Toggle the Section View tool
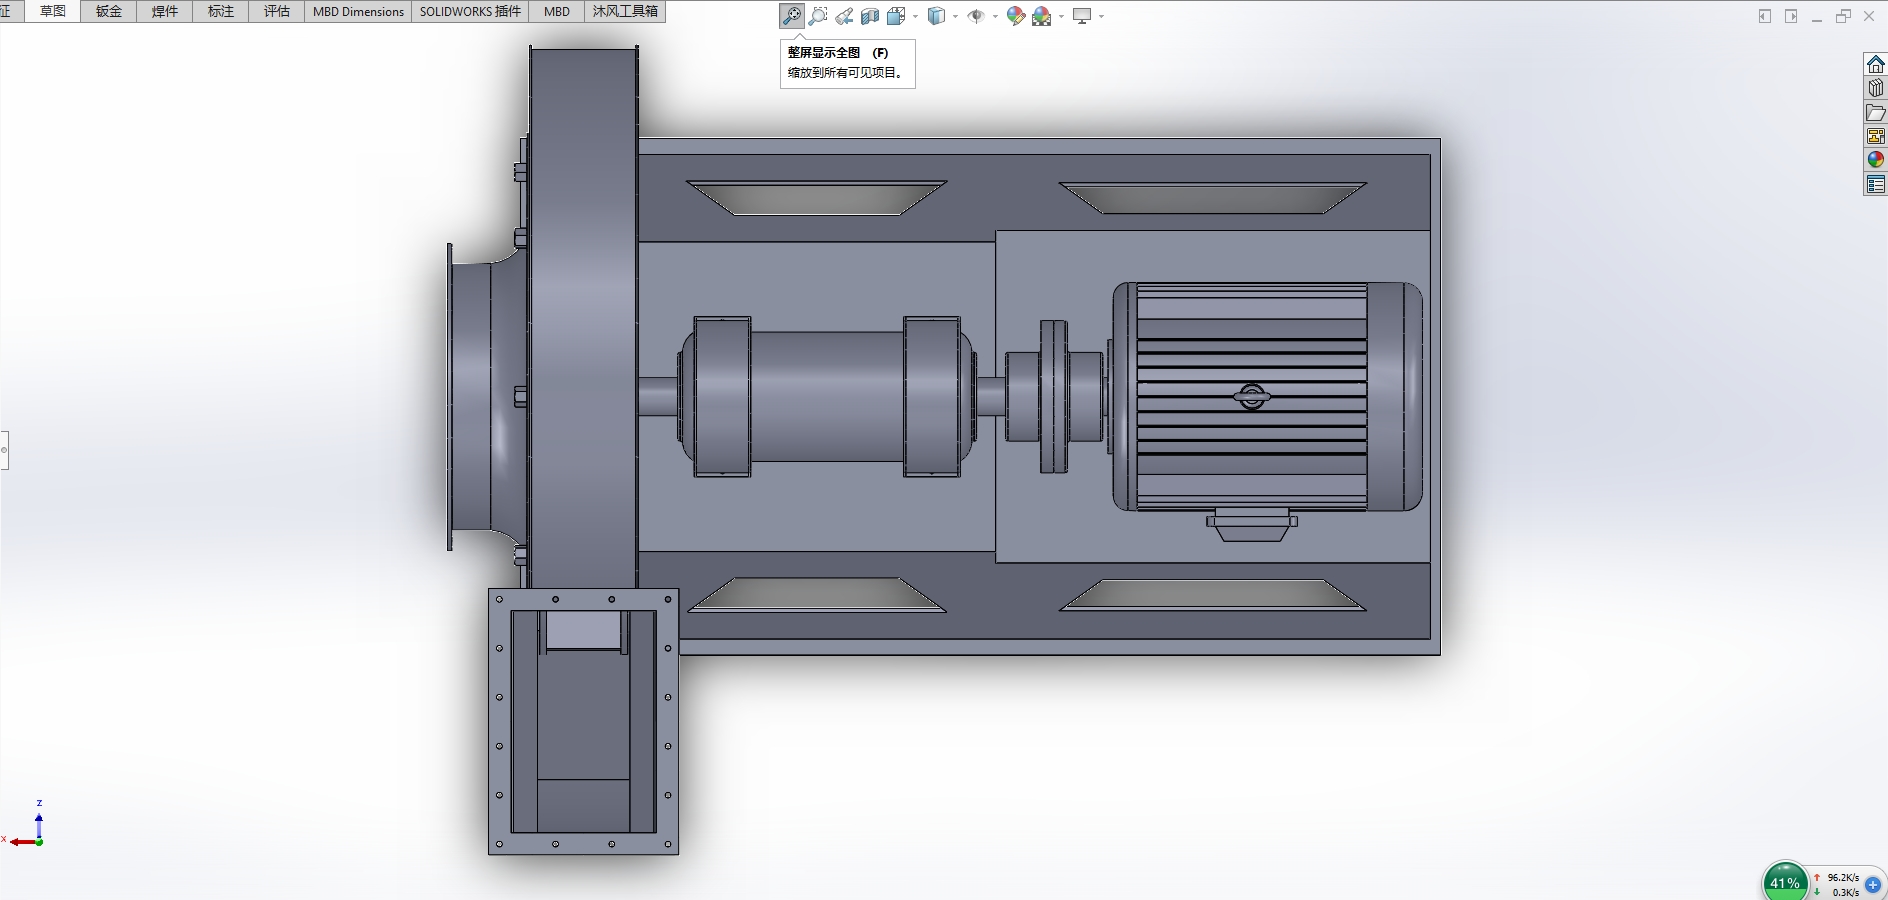This screenshot has width=1888, height=900. point(870,16)
